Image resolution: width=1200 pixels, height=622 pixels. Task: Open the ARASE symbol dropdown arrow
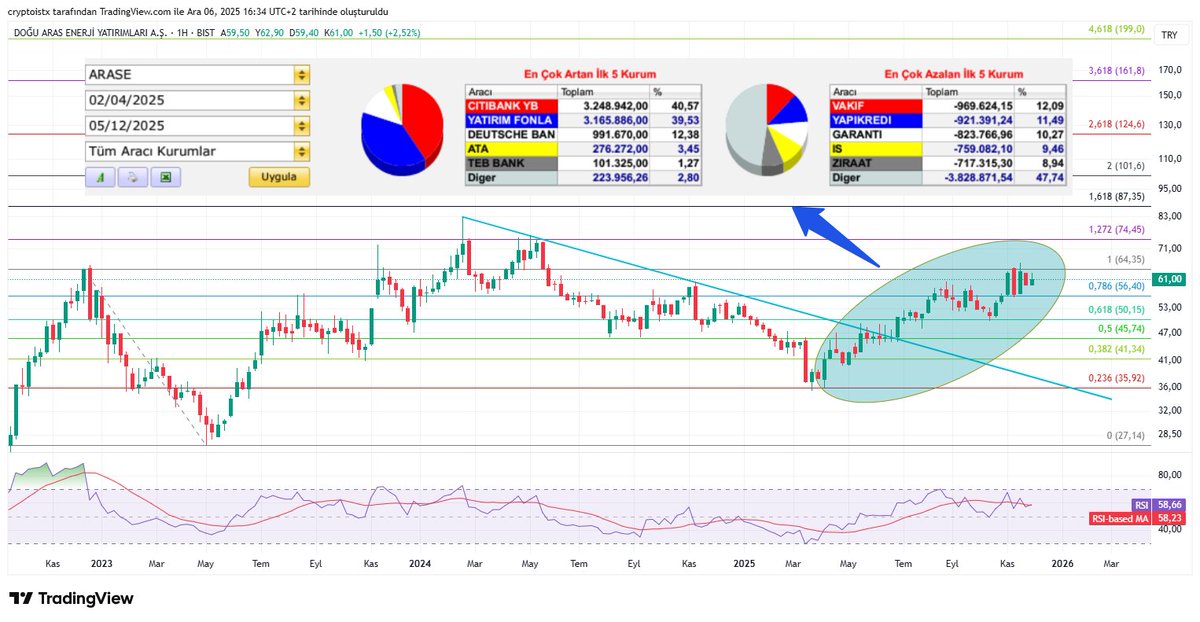(x=301, y=75)
